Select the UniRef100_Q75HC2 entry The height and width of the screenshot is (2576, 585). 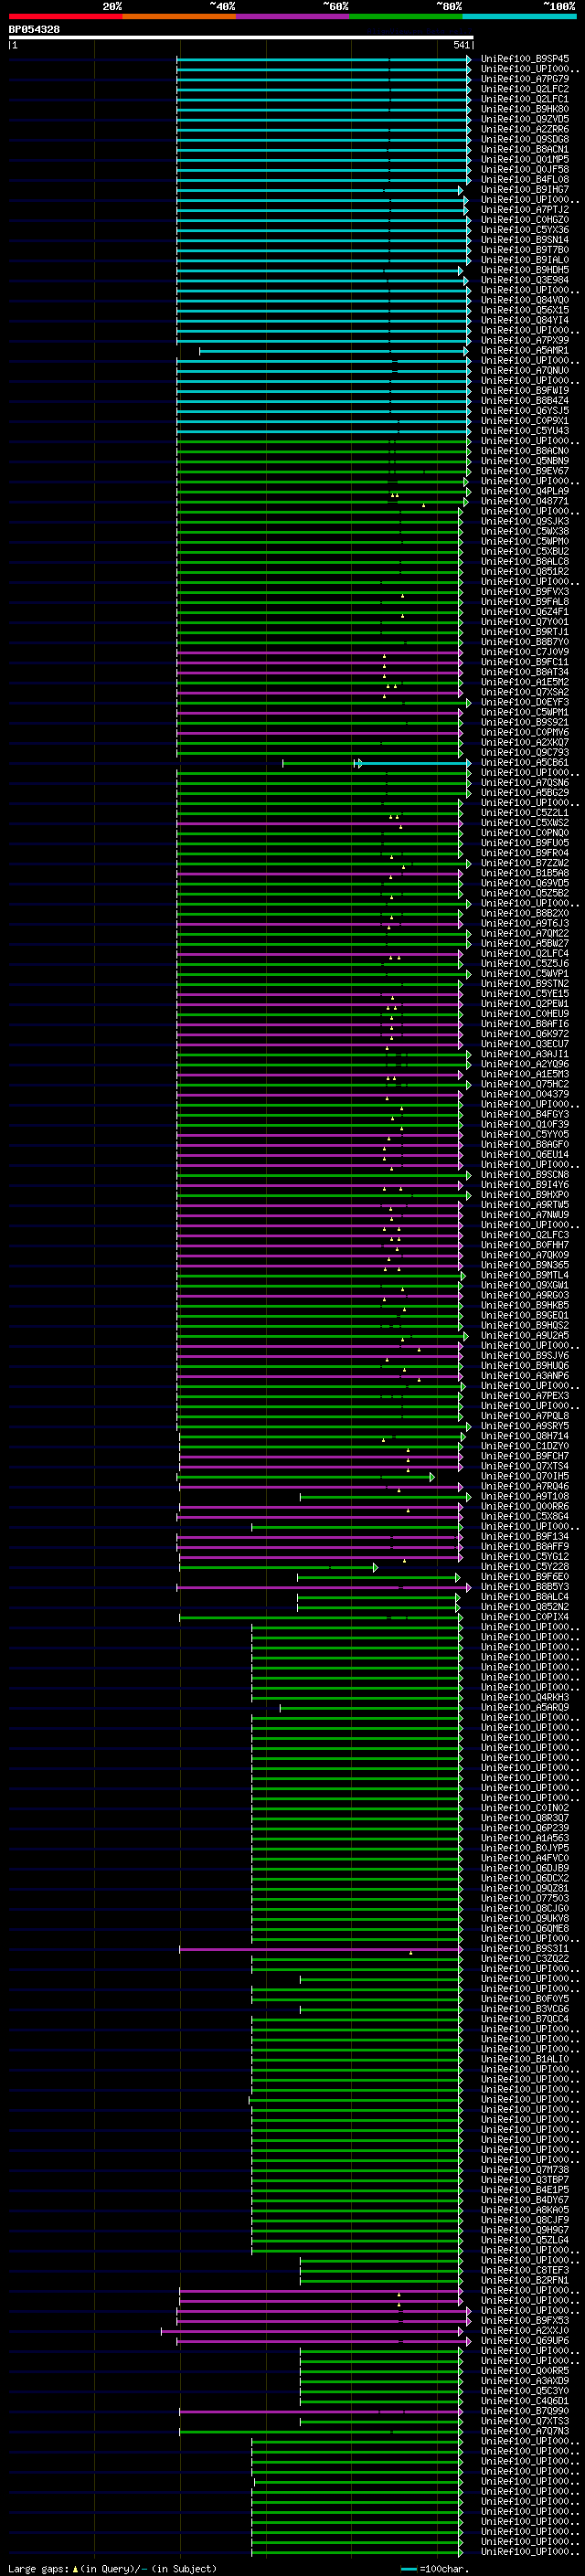point(525,1084)
